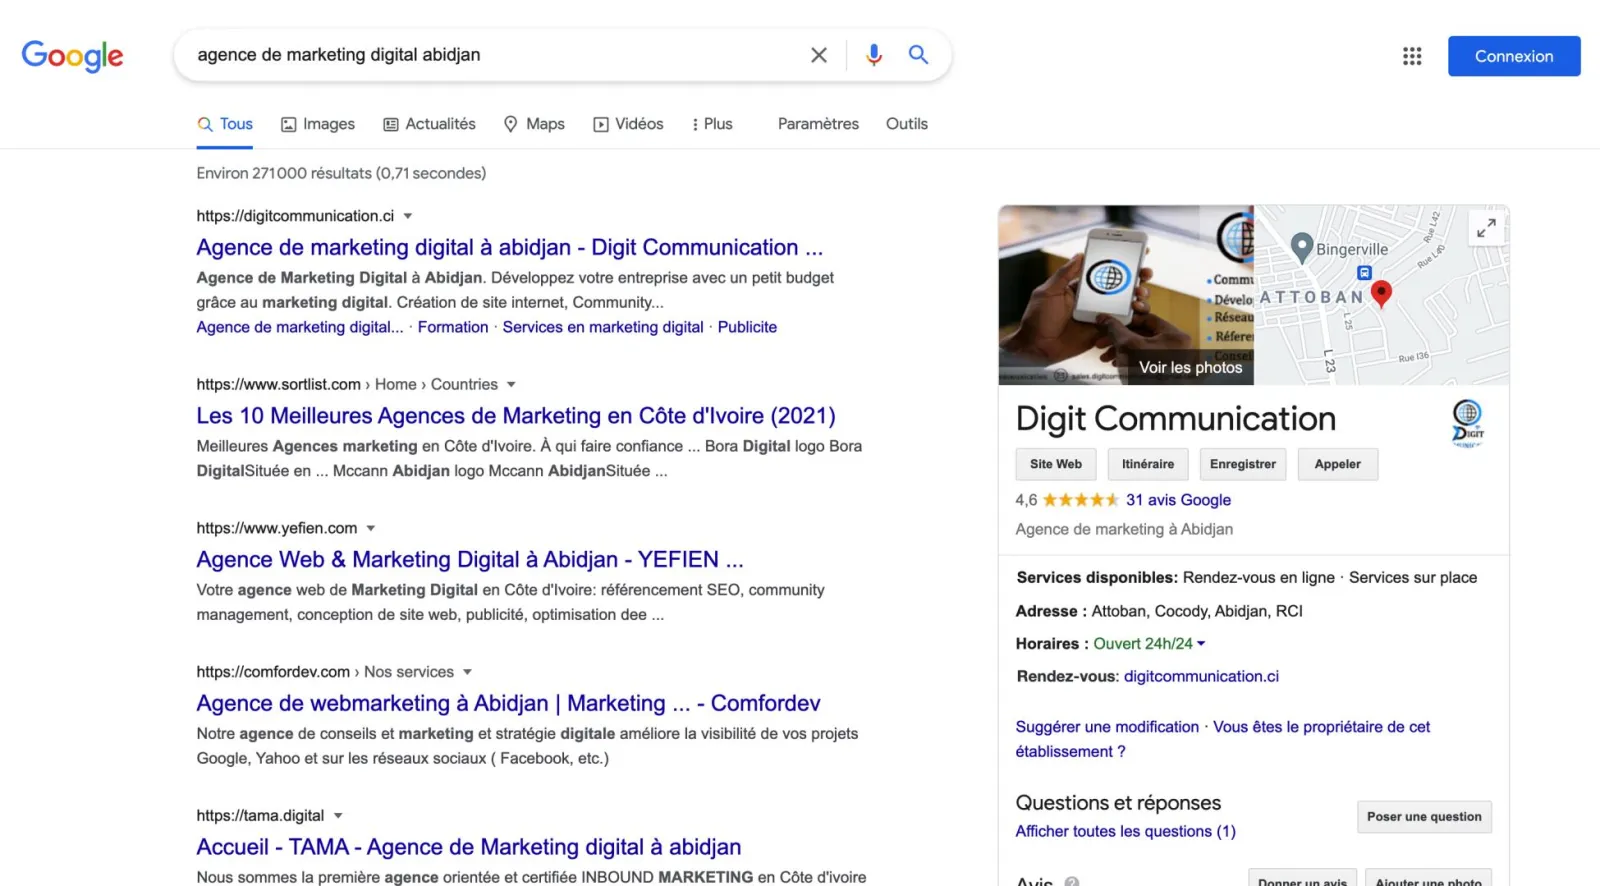The width and height of the screenshot is (1600, 886).
Task: Expand the dropdown arrow beside tama.digital URL
Action: 338,816
